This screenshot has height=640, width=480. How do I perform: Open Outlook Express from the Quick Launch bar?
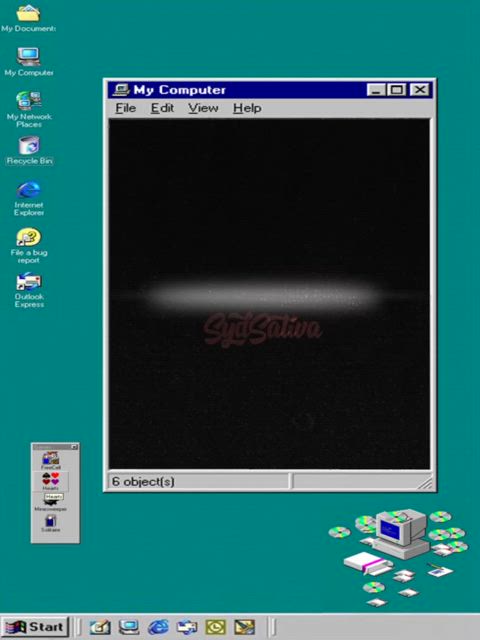pyautogui.click(x=187, y=627)
